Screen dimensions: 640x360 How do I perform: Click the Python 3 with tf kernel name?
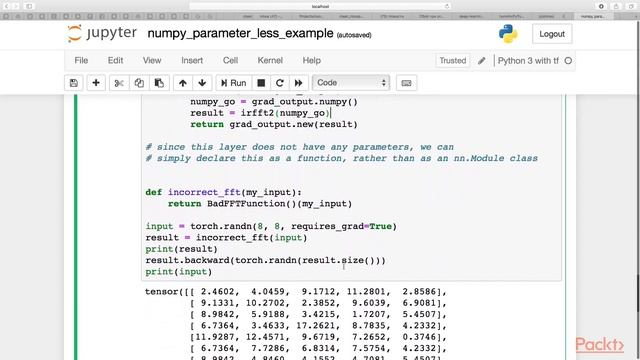[x=528, y=61]
